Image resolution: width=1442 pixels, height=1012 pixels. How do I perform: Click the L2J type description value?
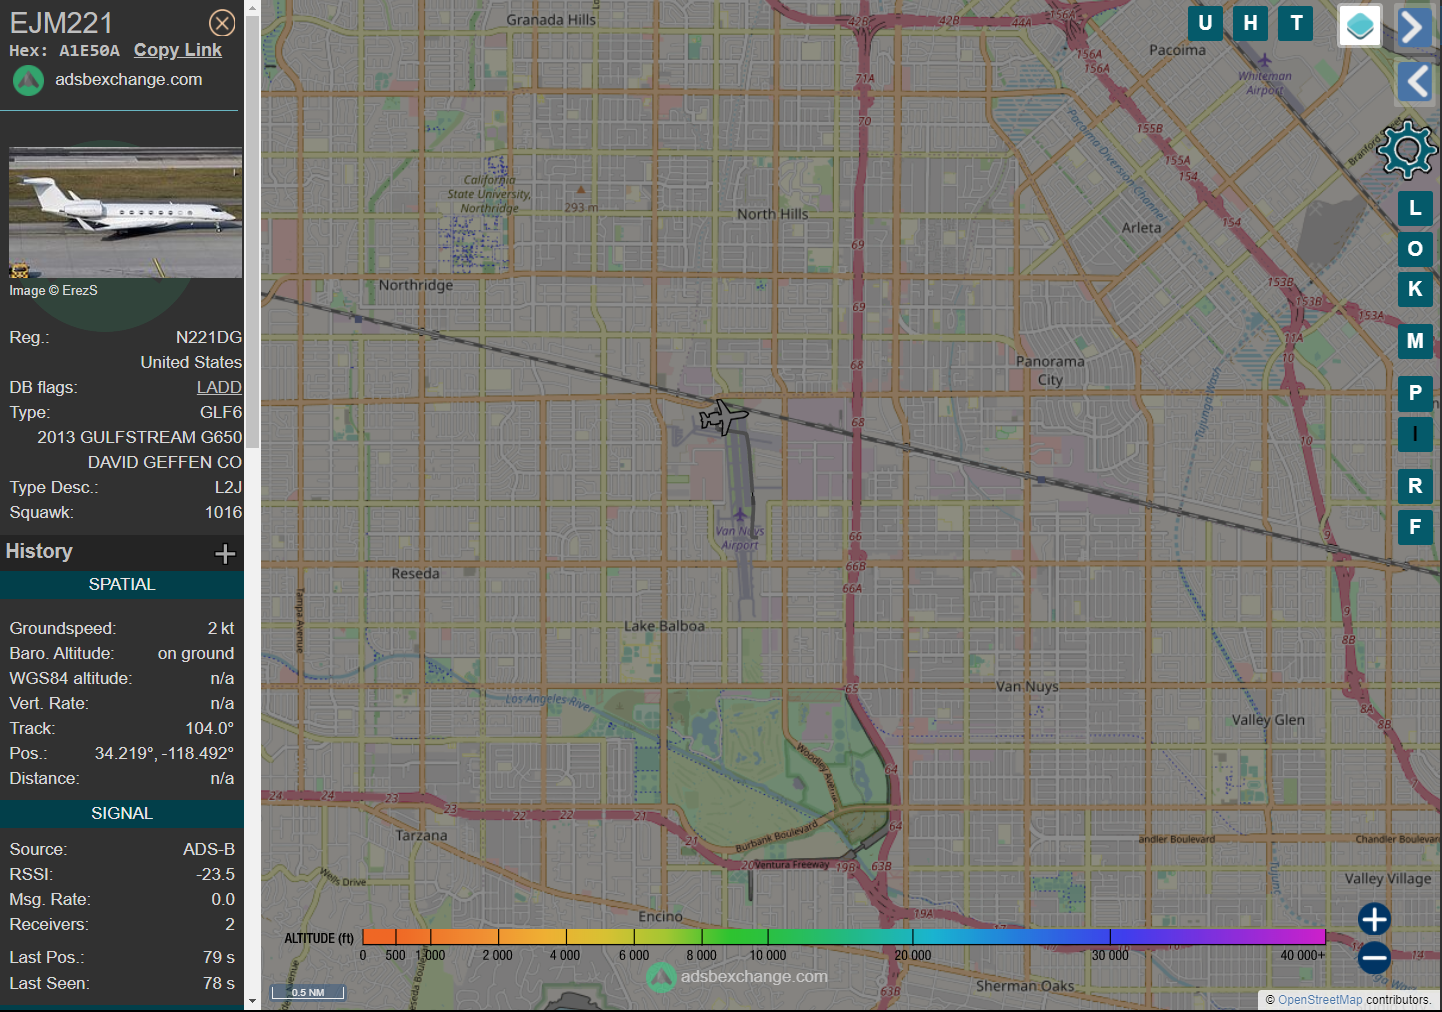(228, 487)
